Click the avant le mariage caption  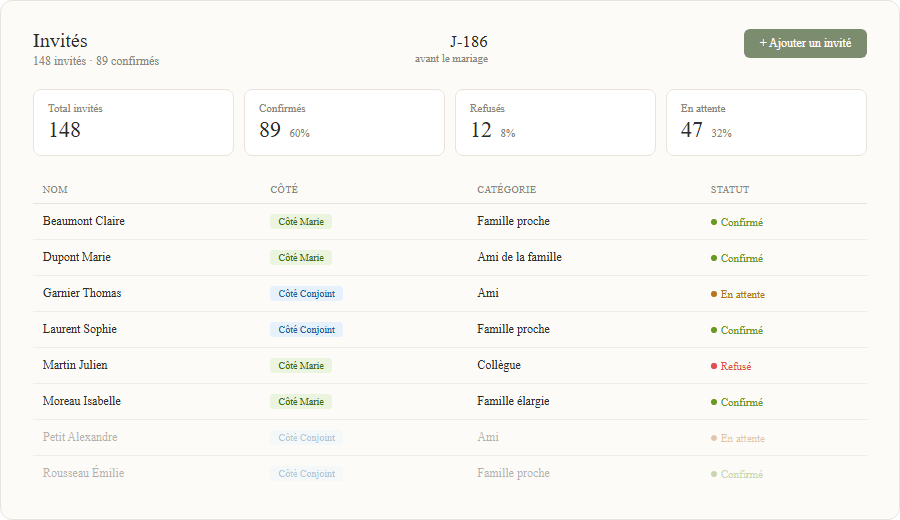pos(452,59)
